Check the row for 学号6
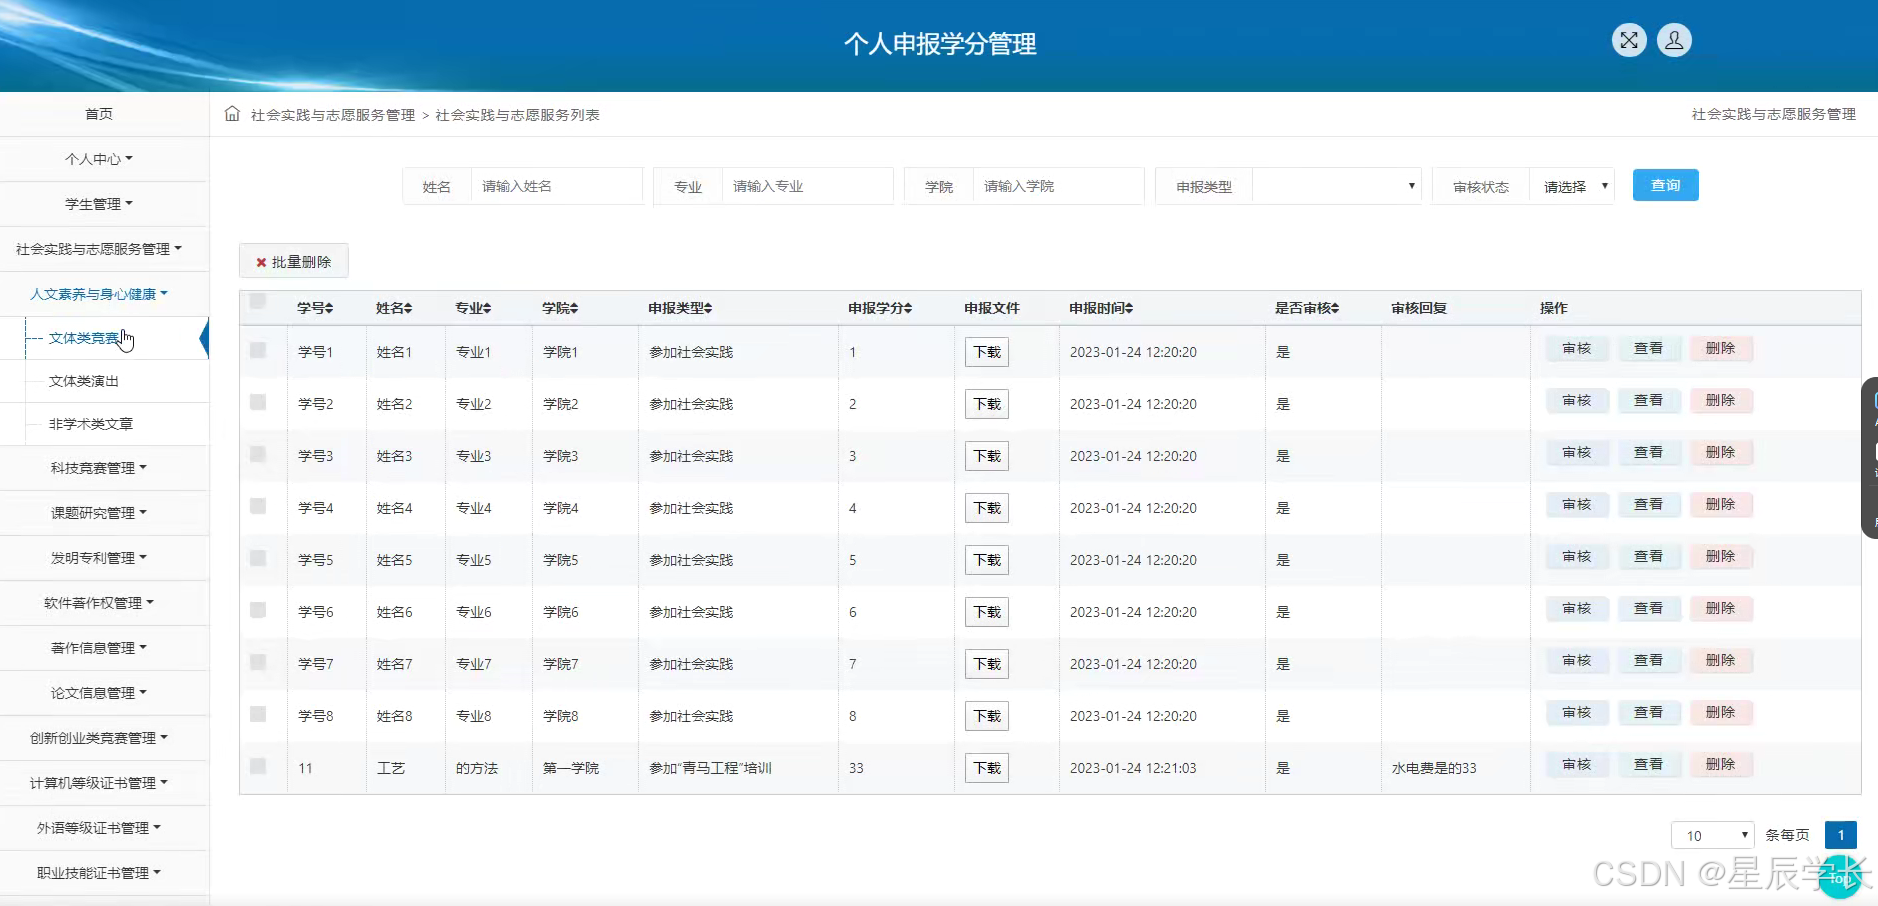1878x906 pixels. pos(258,610)
